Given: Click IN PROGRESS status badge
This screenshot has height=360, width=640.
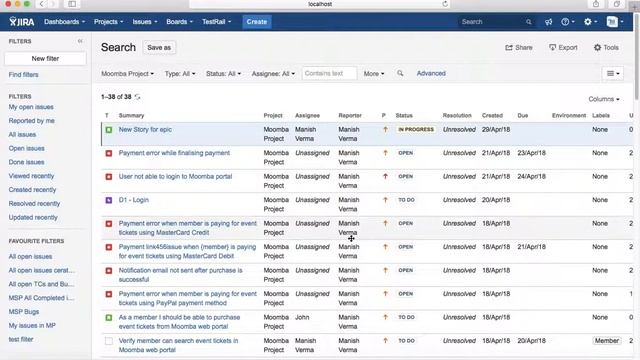Looking at the screenshot, I should (x=416, y=129).
